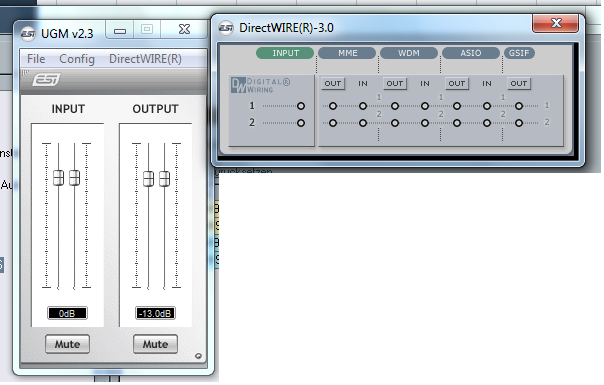
Task: Click the -13.0dB output level readout
Action: [155, 313]
